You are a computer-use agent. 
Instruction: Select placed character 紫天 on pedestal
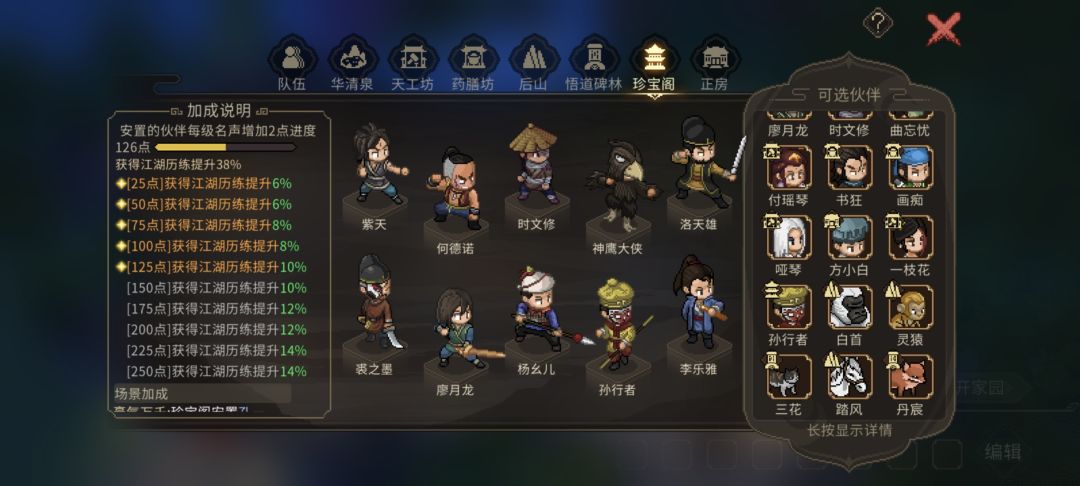pyautogui.click(x=377, y=164)
